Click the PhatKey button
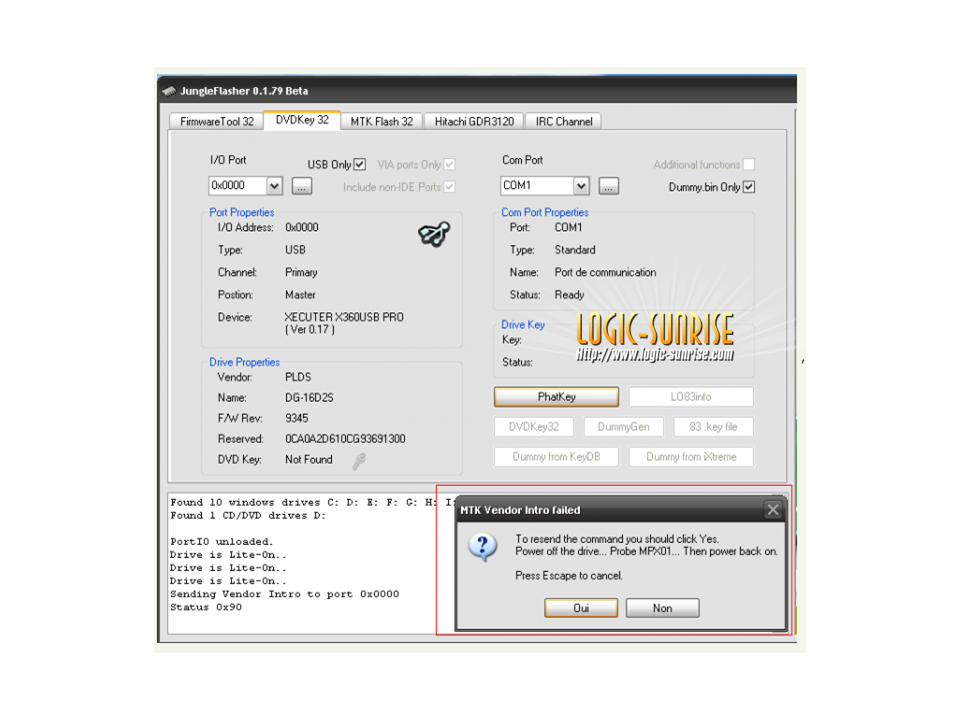The height and width of the screenshot is (720, 960). click(557, 397)
